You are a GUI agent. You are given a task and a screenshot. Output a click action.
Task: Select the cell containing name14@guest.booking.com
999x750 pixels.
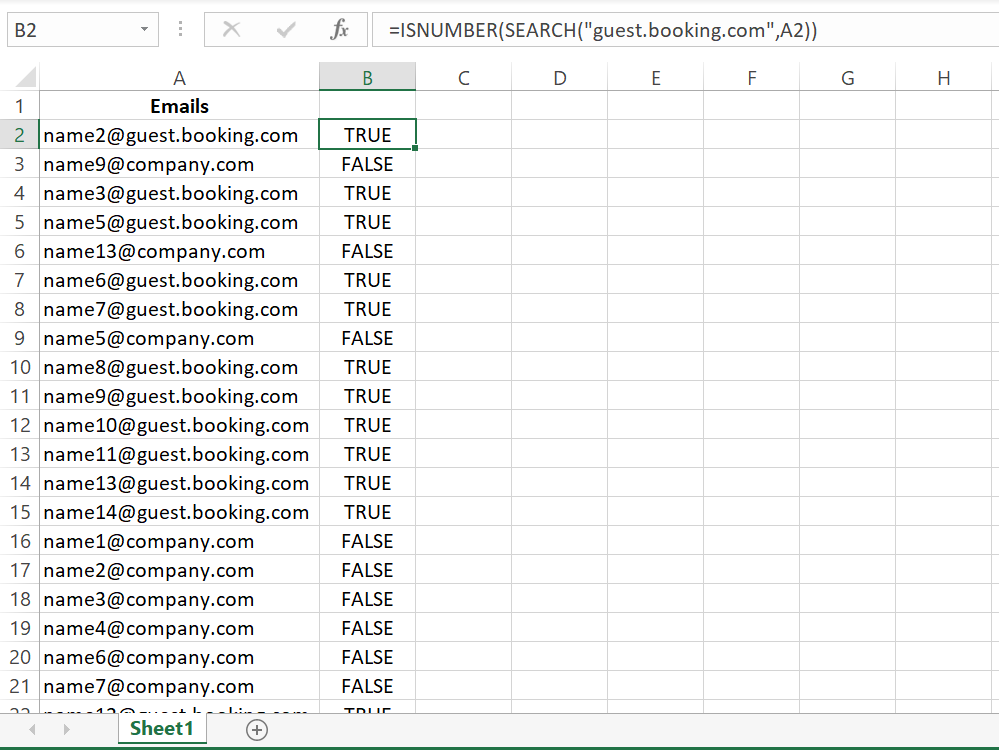tap(178, 512)
